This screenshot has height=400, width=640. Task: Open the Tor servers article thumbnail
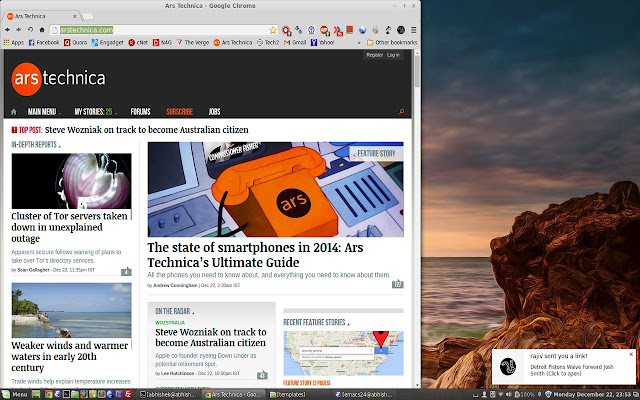[x=71, y=181]
